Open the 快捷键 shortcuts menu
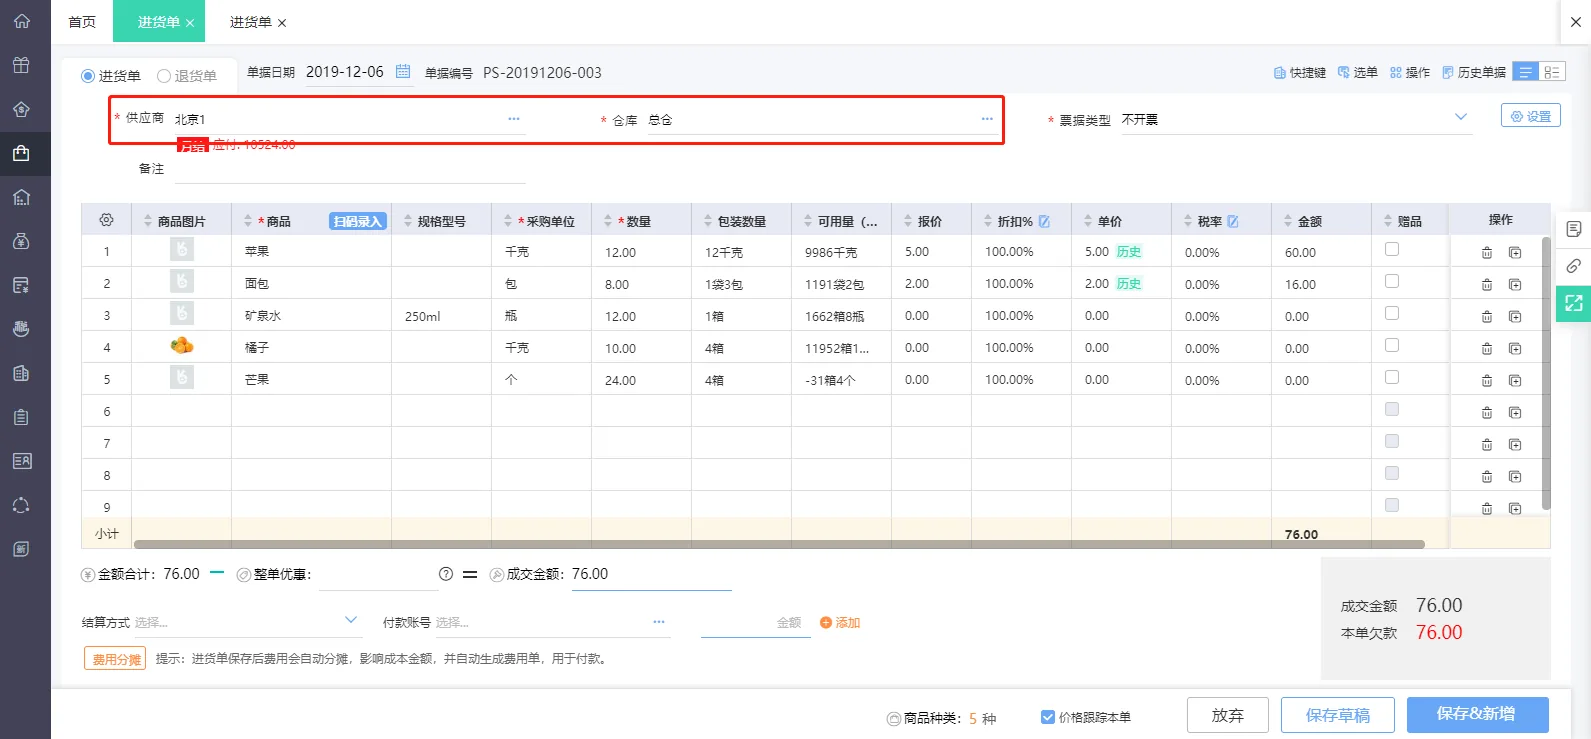This screenshot has height=739, width=1591. (1300, 72)
